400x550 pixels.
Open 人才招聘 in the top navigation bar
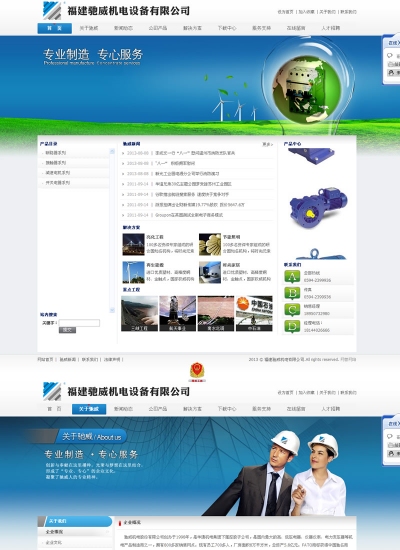pos(331,28)
